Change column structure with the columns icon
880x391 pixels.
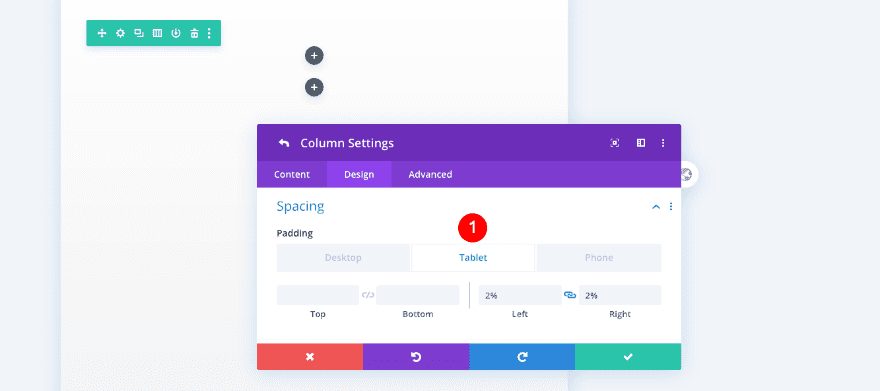click(x=157, y=33)
